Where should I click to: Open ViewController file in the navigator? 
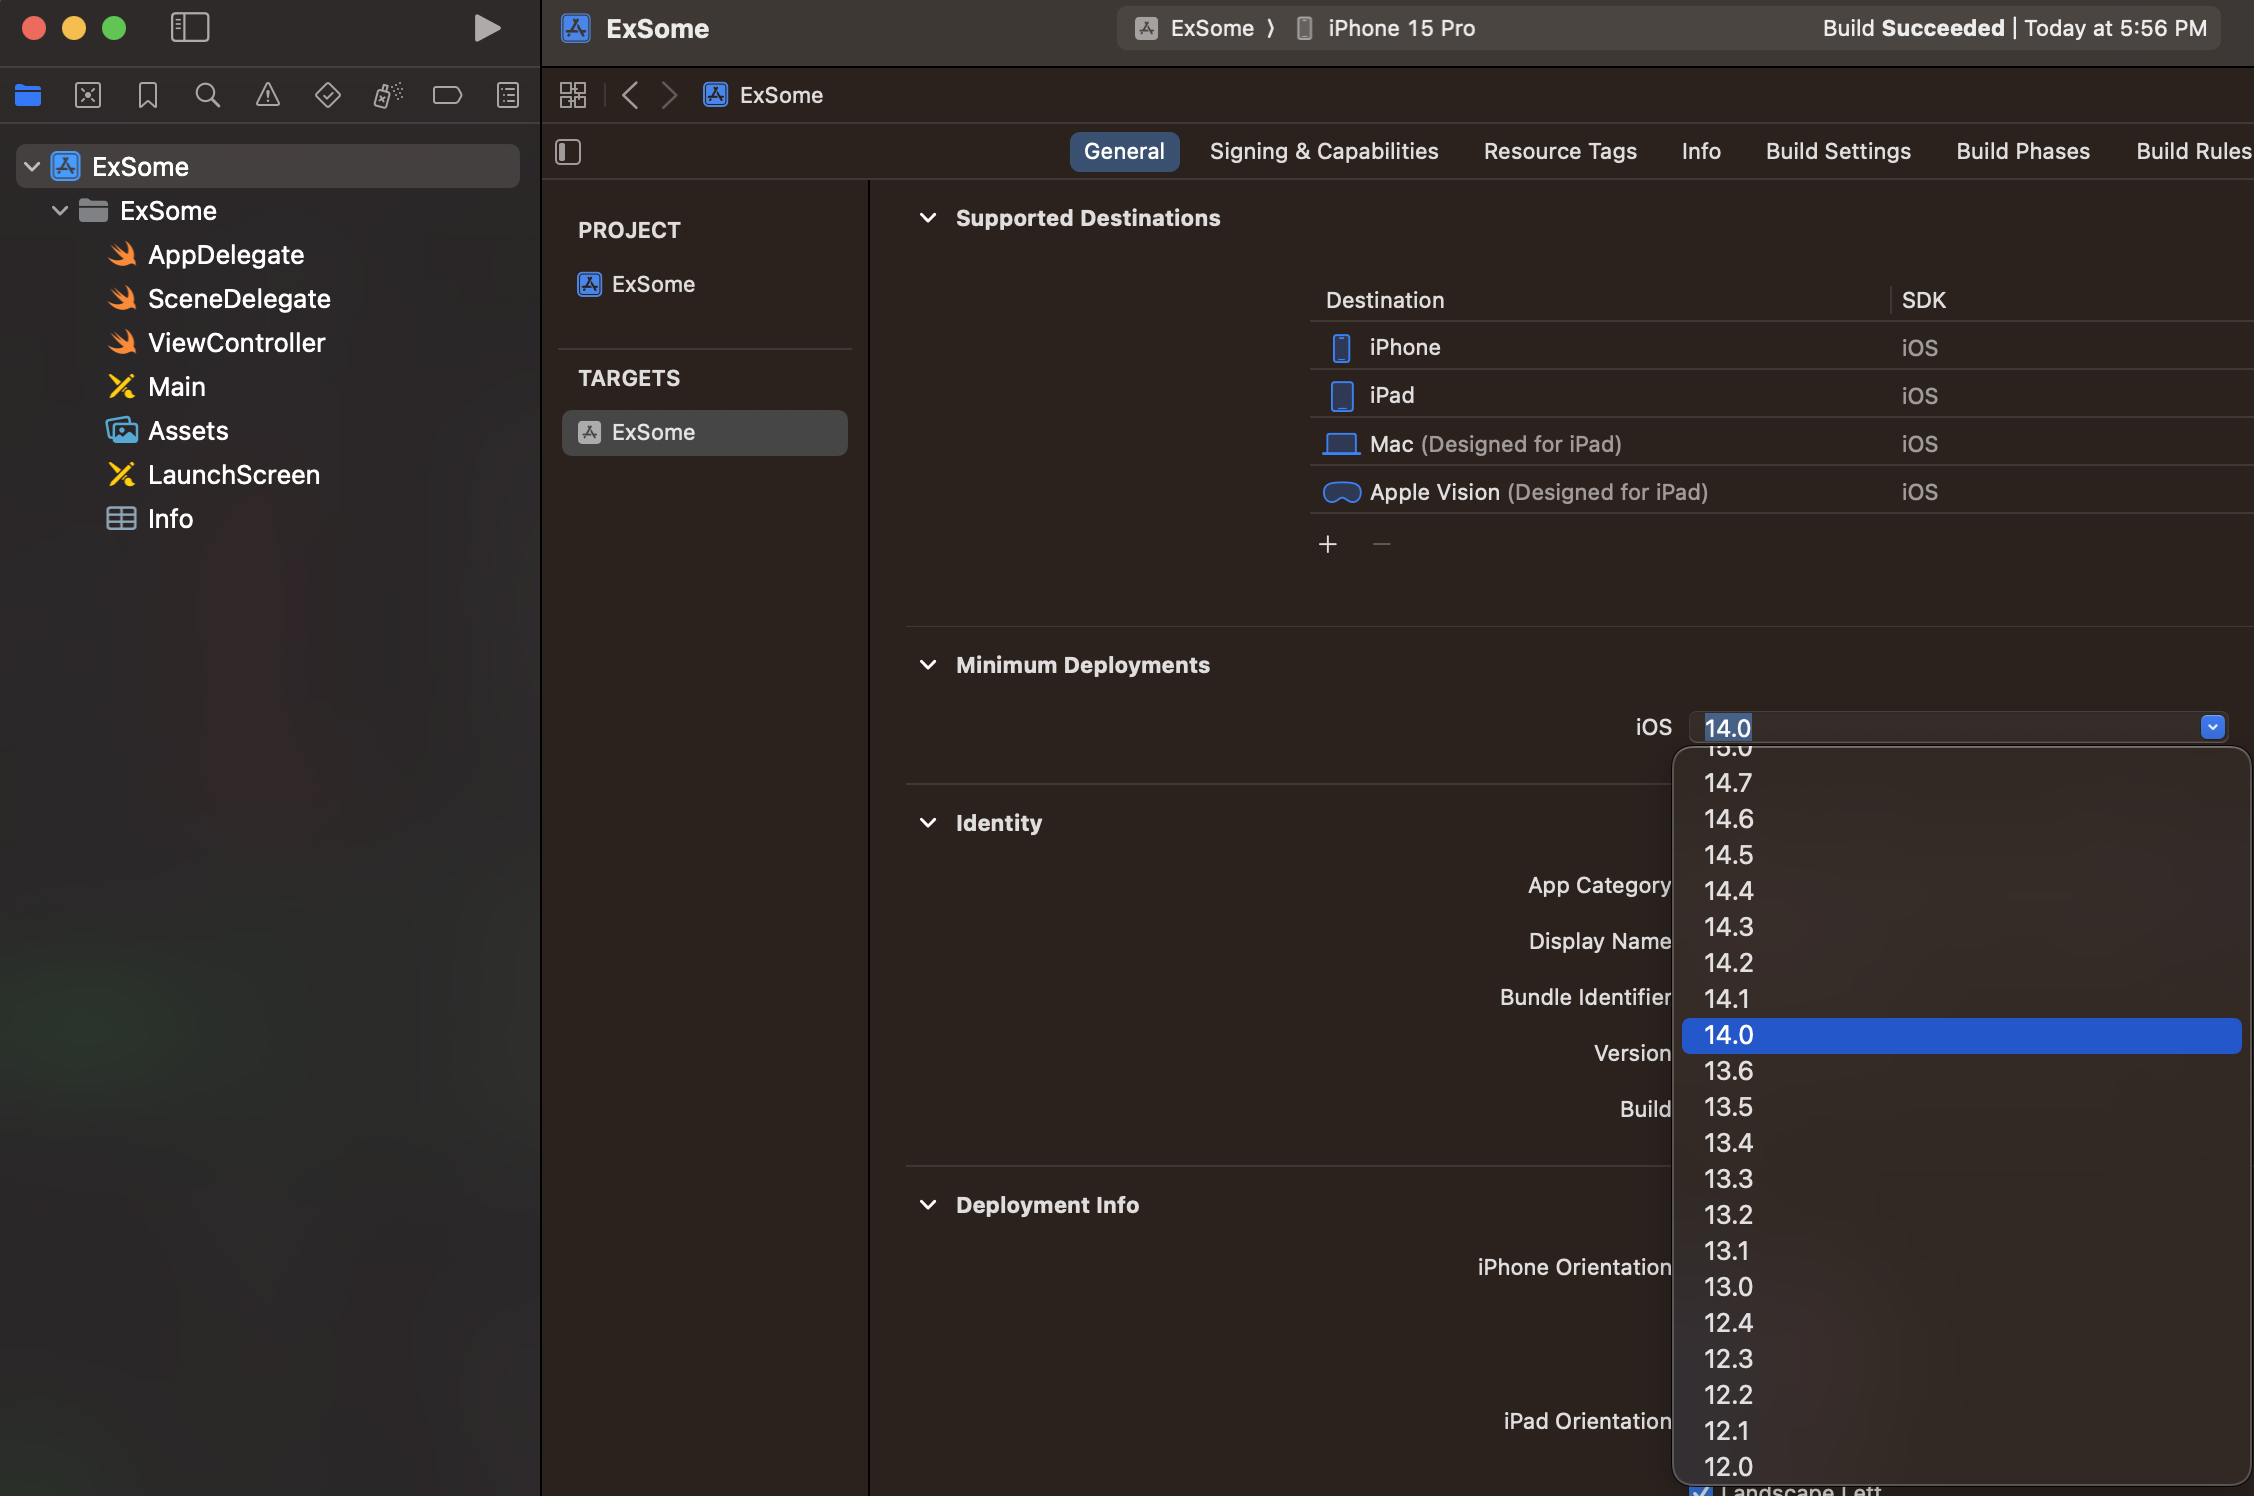[236, 343]
